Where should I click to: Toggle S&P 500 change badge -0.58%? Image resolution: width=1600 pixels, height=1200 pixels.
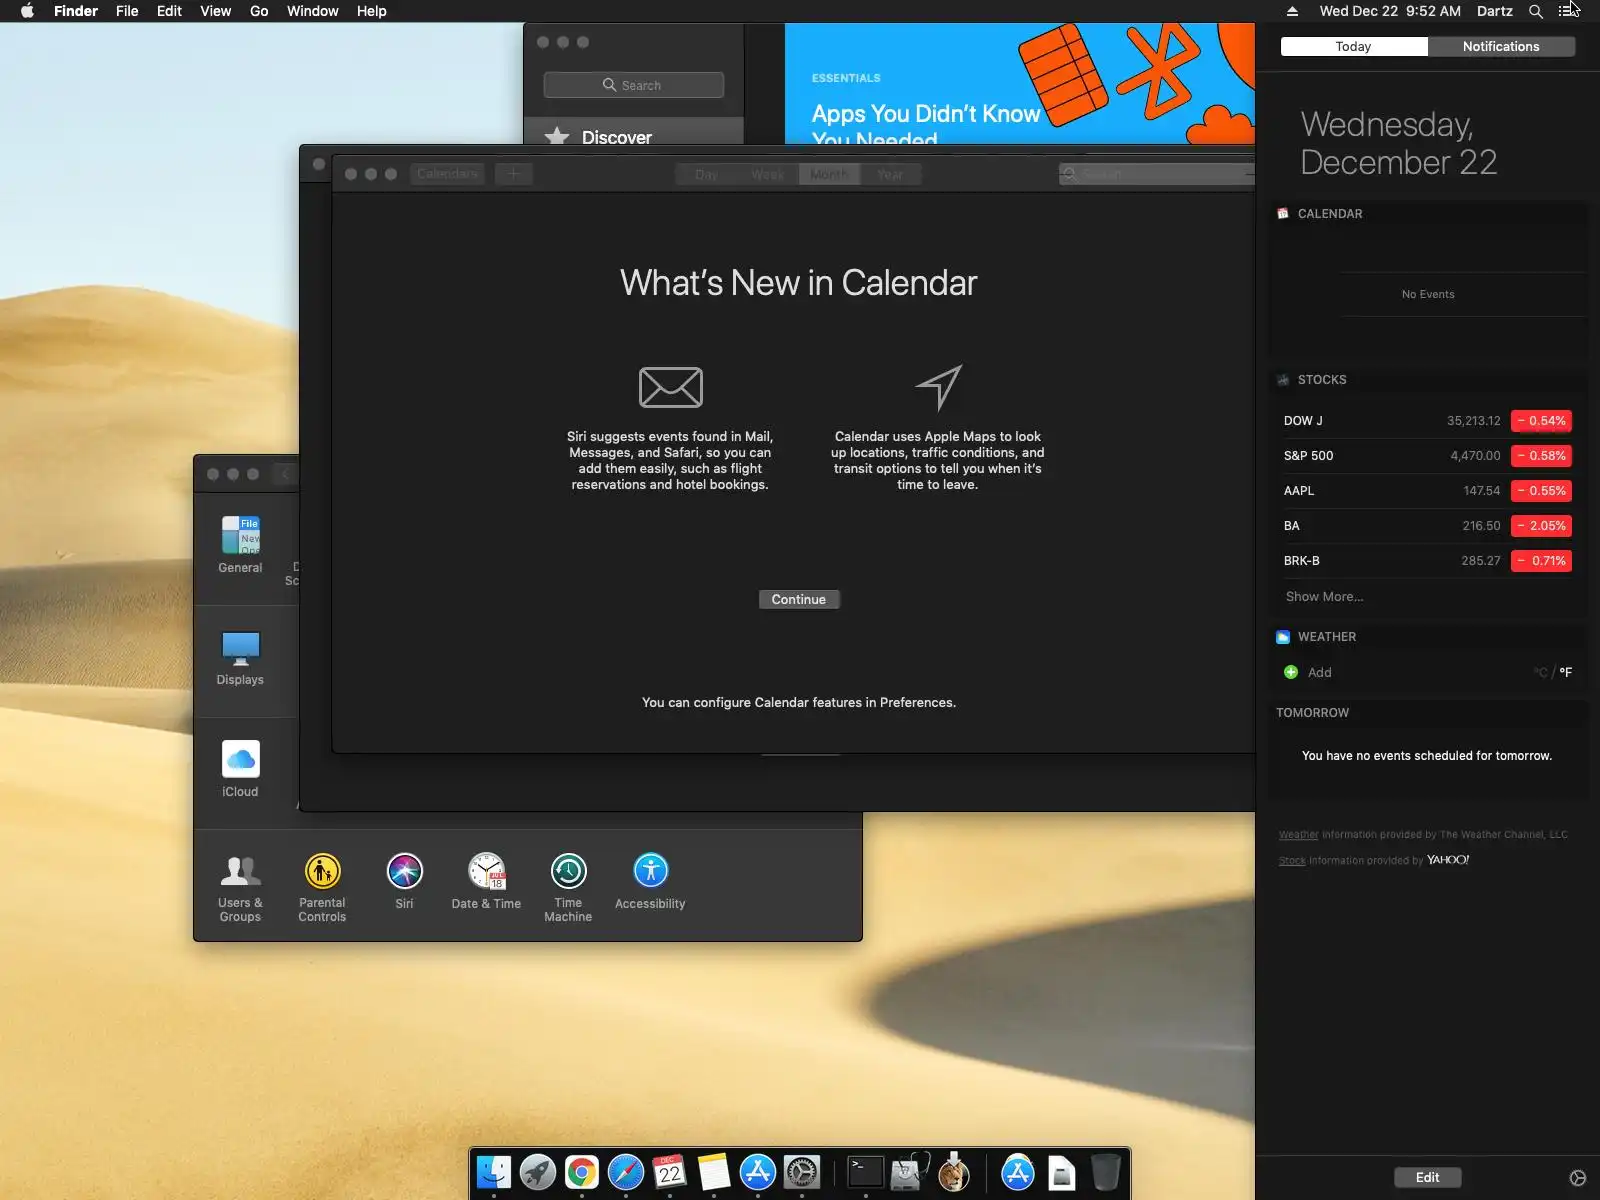pyautogui.click(x=1541, y=456)
